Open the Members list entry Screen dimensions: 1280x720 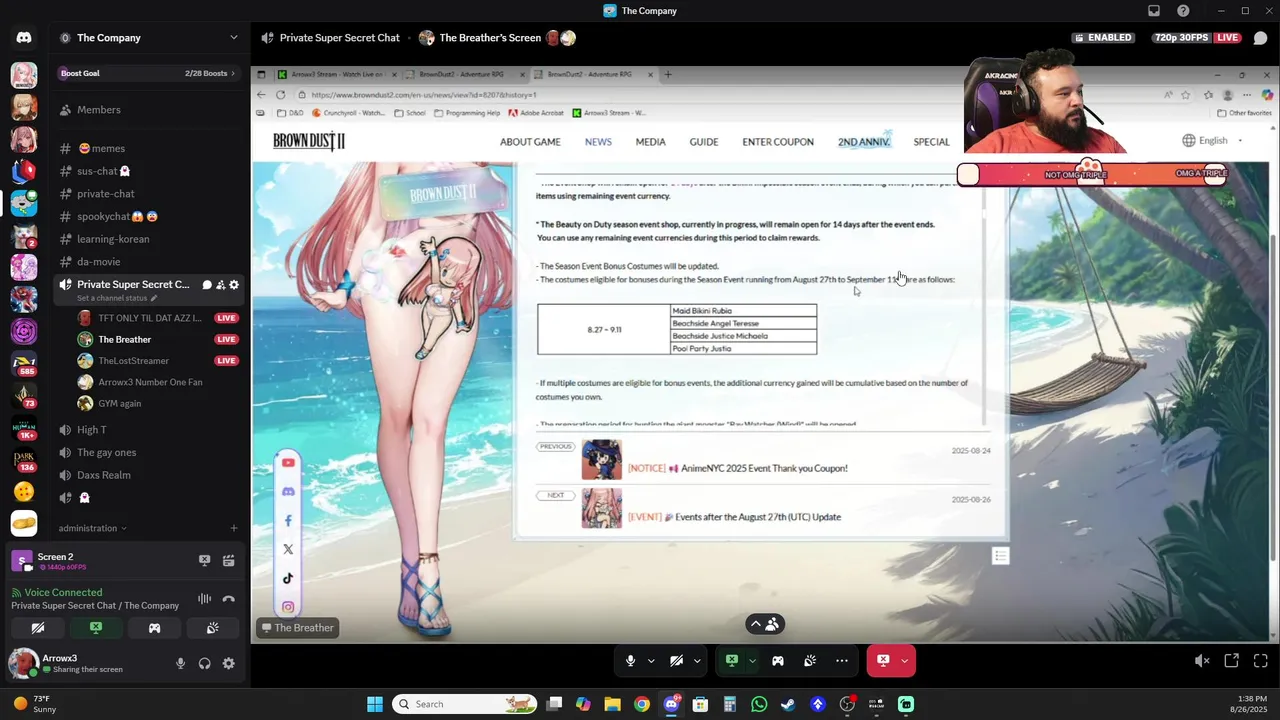(148, 110)
